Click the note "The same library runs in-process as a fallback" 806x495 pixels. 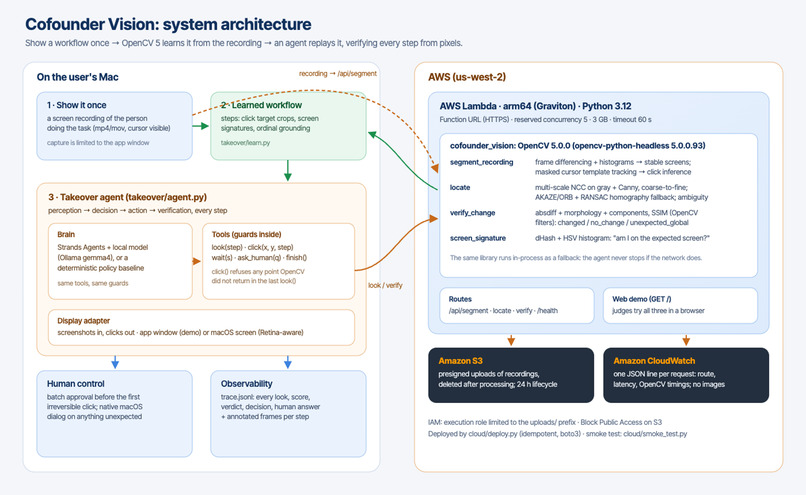tap(576, 258)
